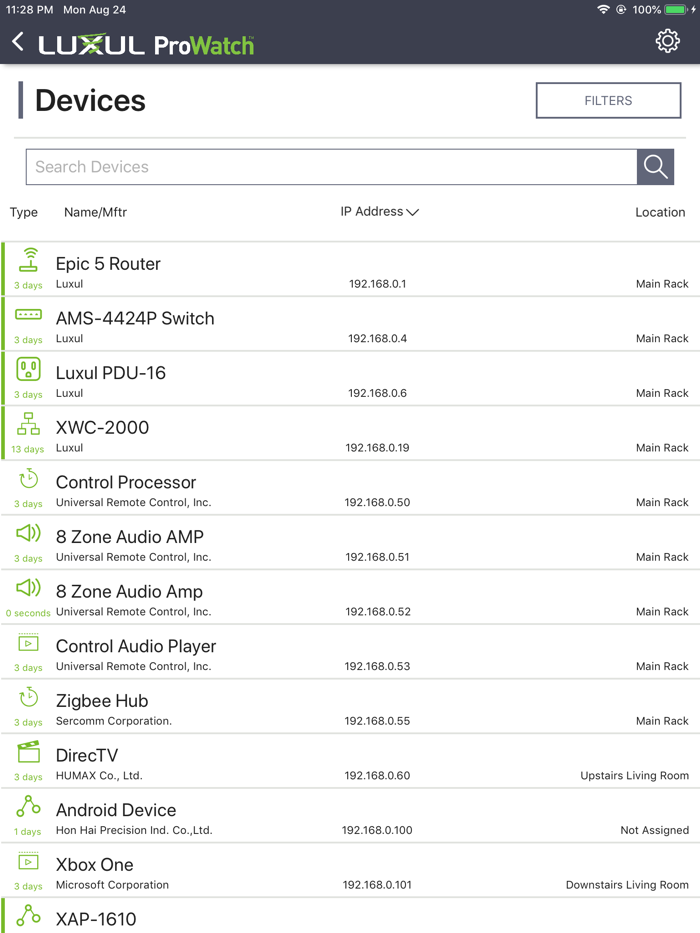
Task: Check the battery indicator in status bar
Action: click(x=676, y=10)
